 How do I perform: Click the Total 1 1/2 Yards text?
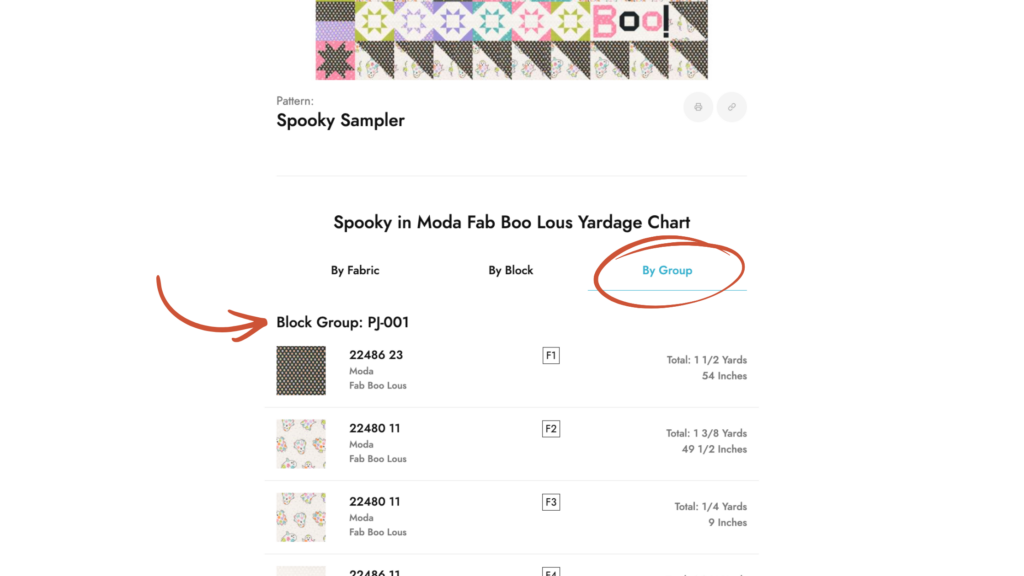pyautogui.click(x=707, y=360)
